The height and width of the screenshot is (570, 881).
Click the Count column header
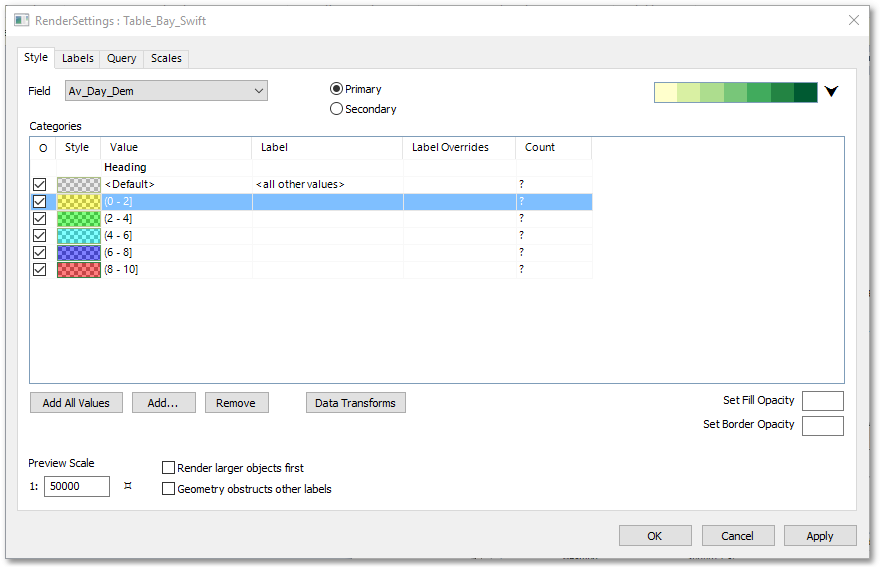tap(553, 147)
